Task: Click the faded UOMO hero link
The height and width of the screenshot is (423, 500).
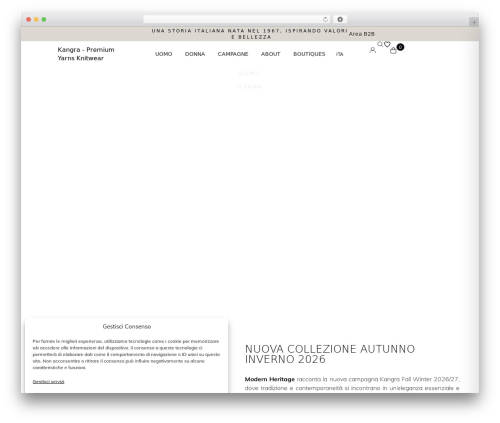Action: coord(249,73)
